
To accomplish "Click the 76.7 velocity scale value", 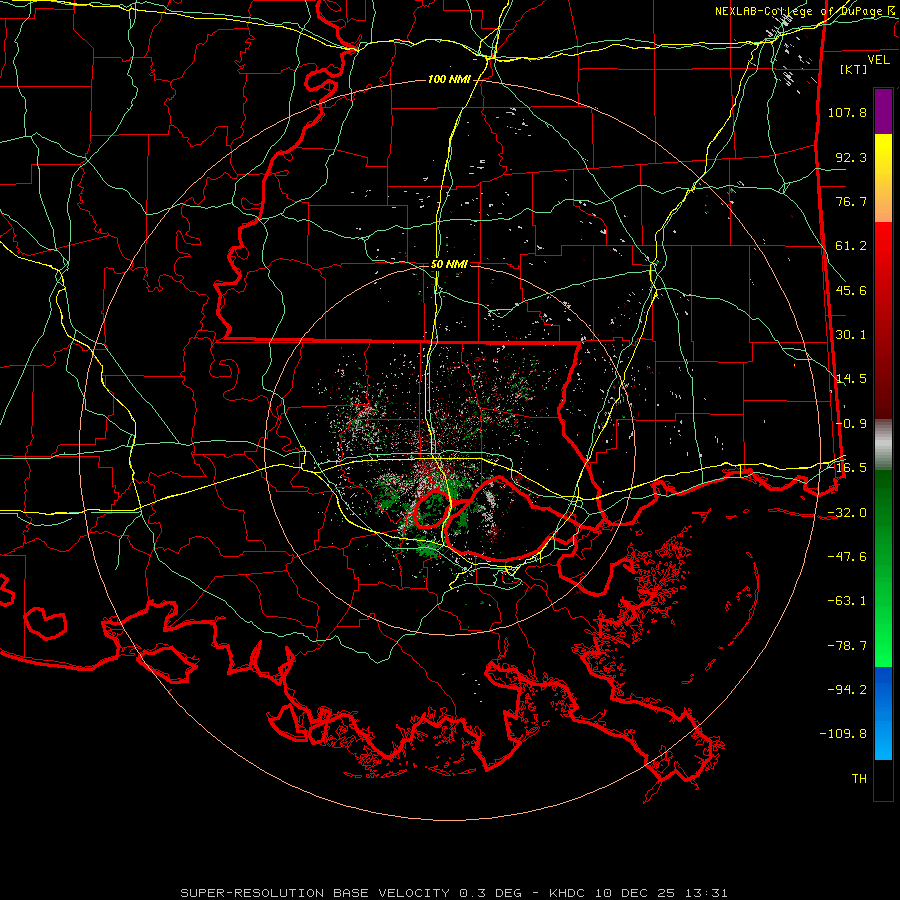I will [851, 201].
